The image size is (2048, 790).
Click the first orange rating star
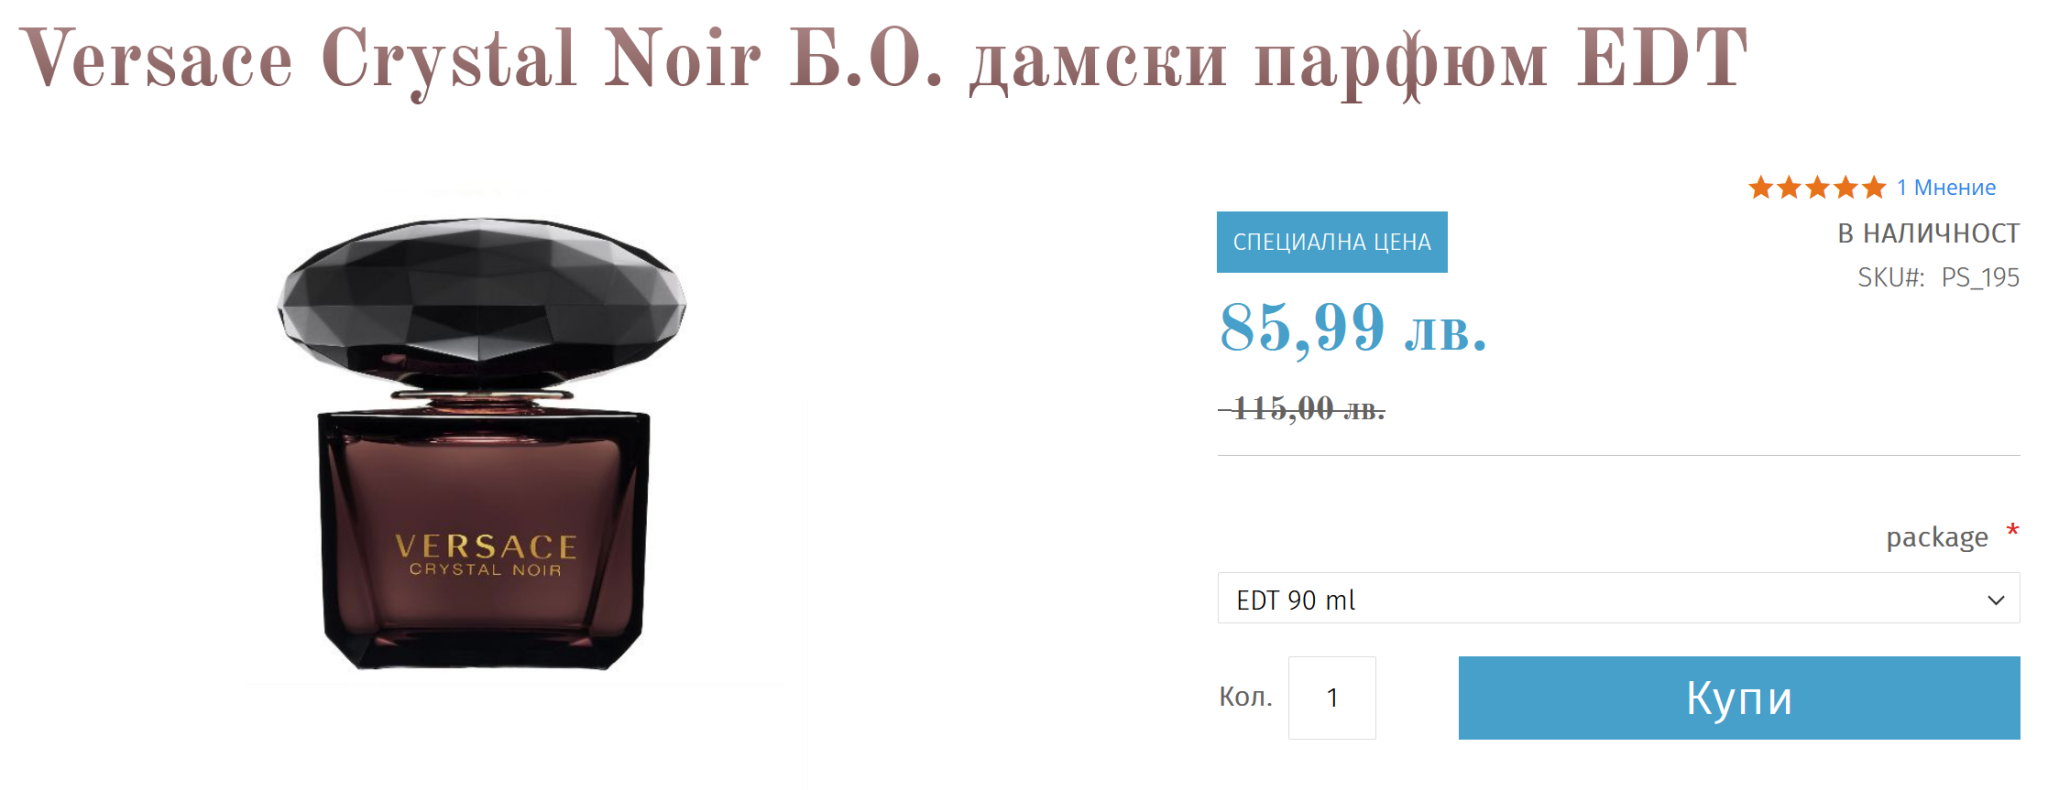click(1761, 187)
